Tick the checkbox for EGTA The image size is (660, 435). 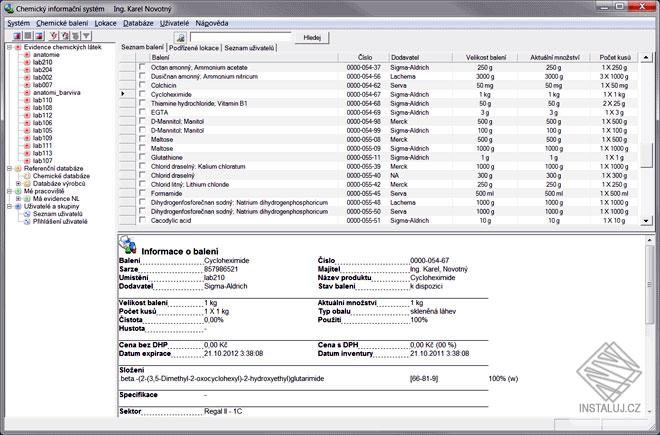point(142,112)
